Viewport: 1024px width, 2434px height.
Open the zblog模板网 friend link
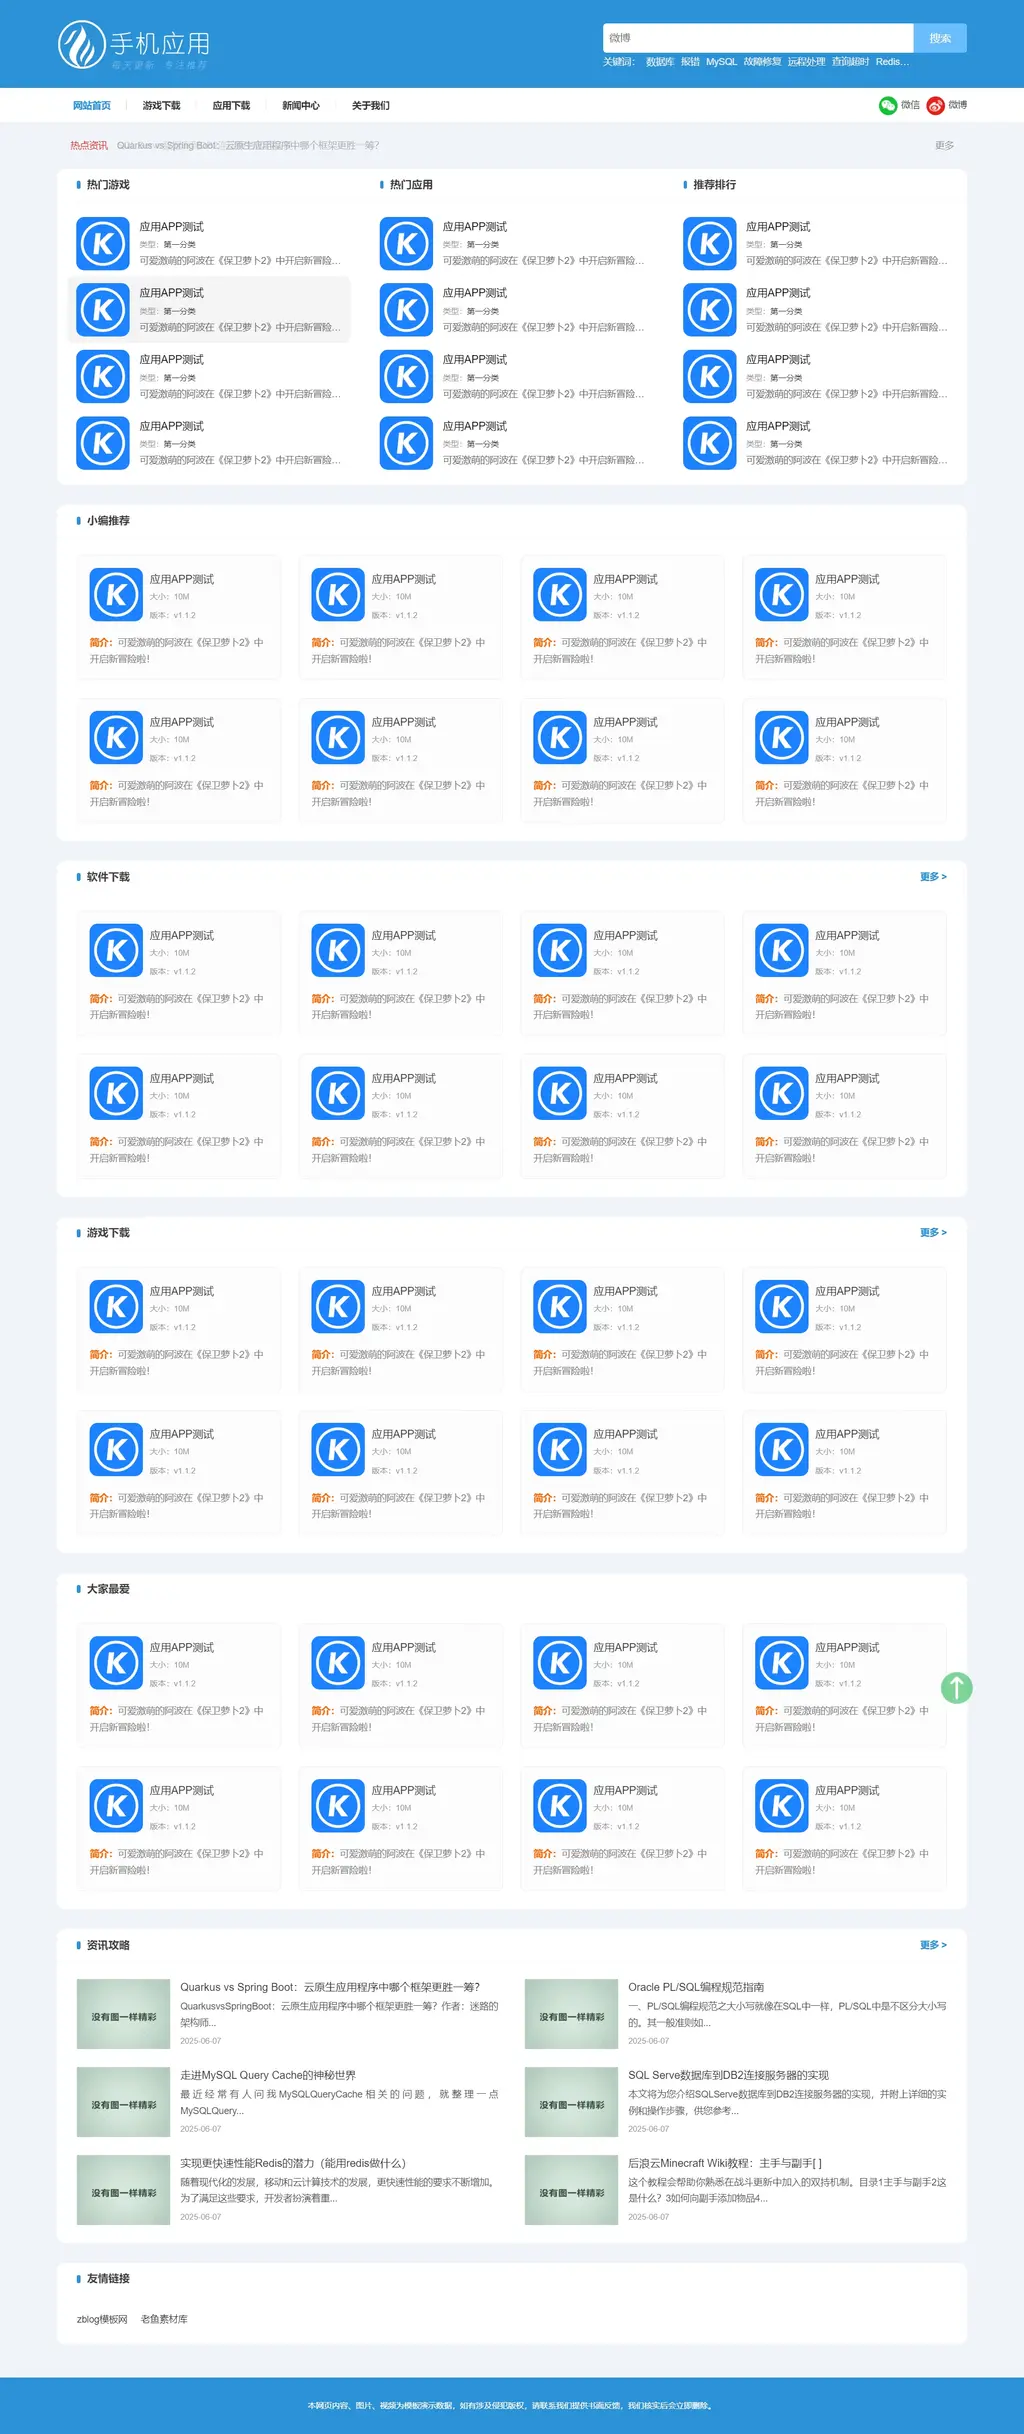(102, 2319)
